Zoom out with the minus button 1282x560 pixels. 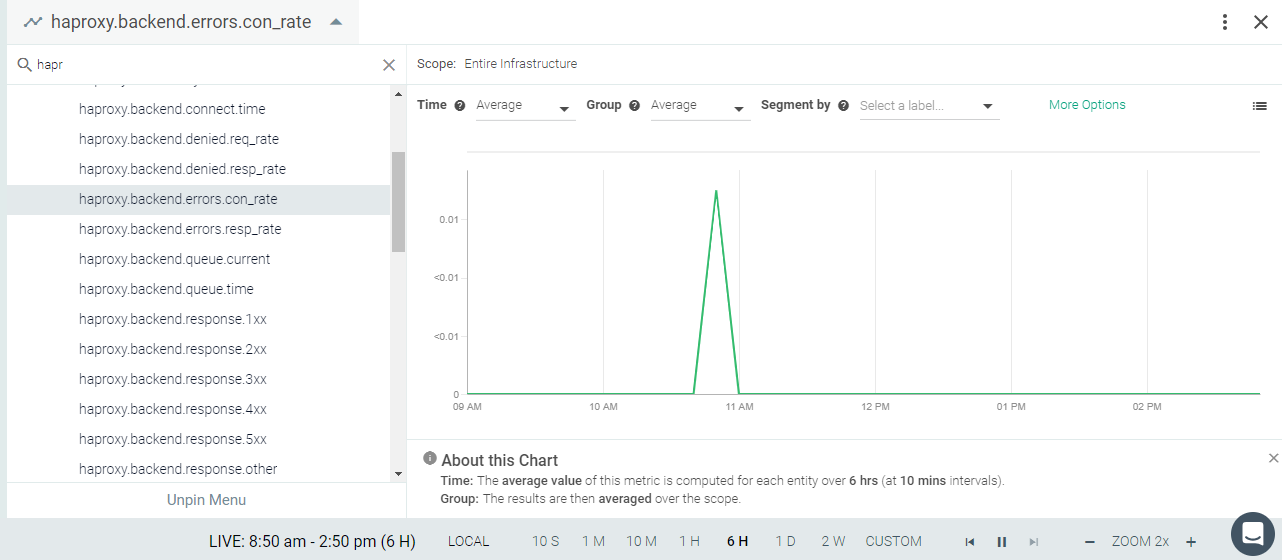(1090, 542)
